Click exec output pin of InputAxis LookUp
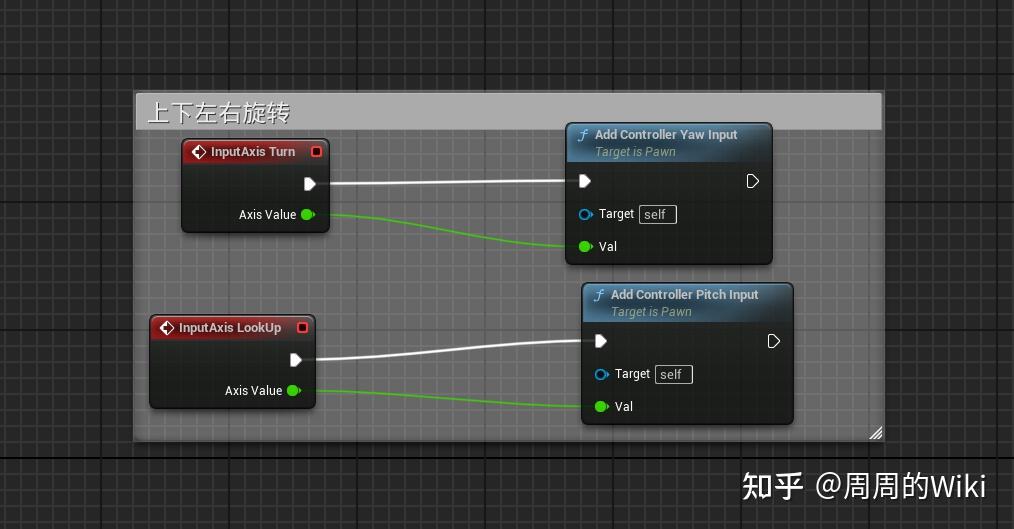 coord(296,360)
